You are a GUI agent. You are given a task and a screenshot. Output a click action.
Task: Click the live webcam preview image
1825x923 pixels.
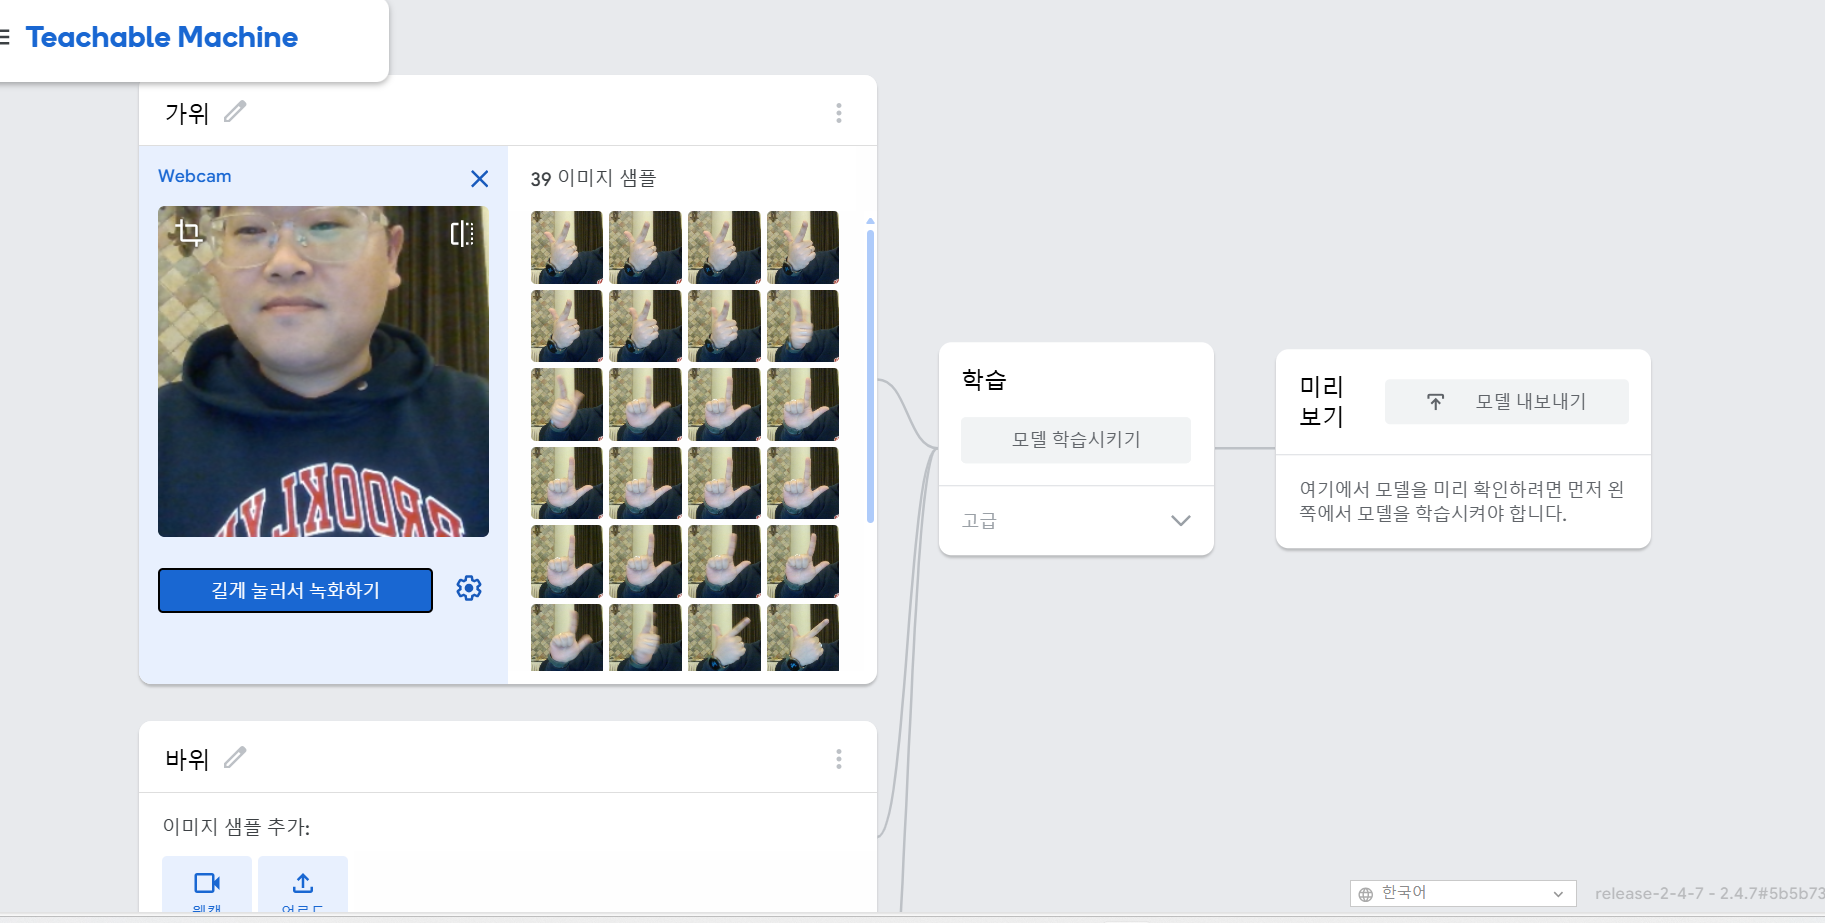click(x=323, y=371)
